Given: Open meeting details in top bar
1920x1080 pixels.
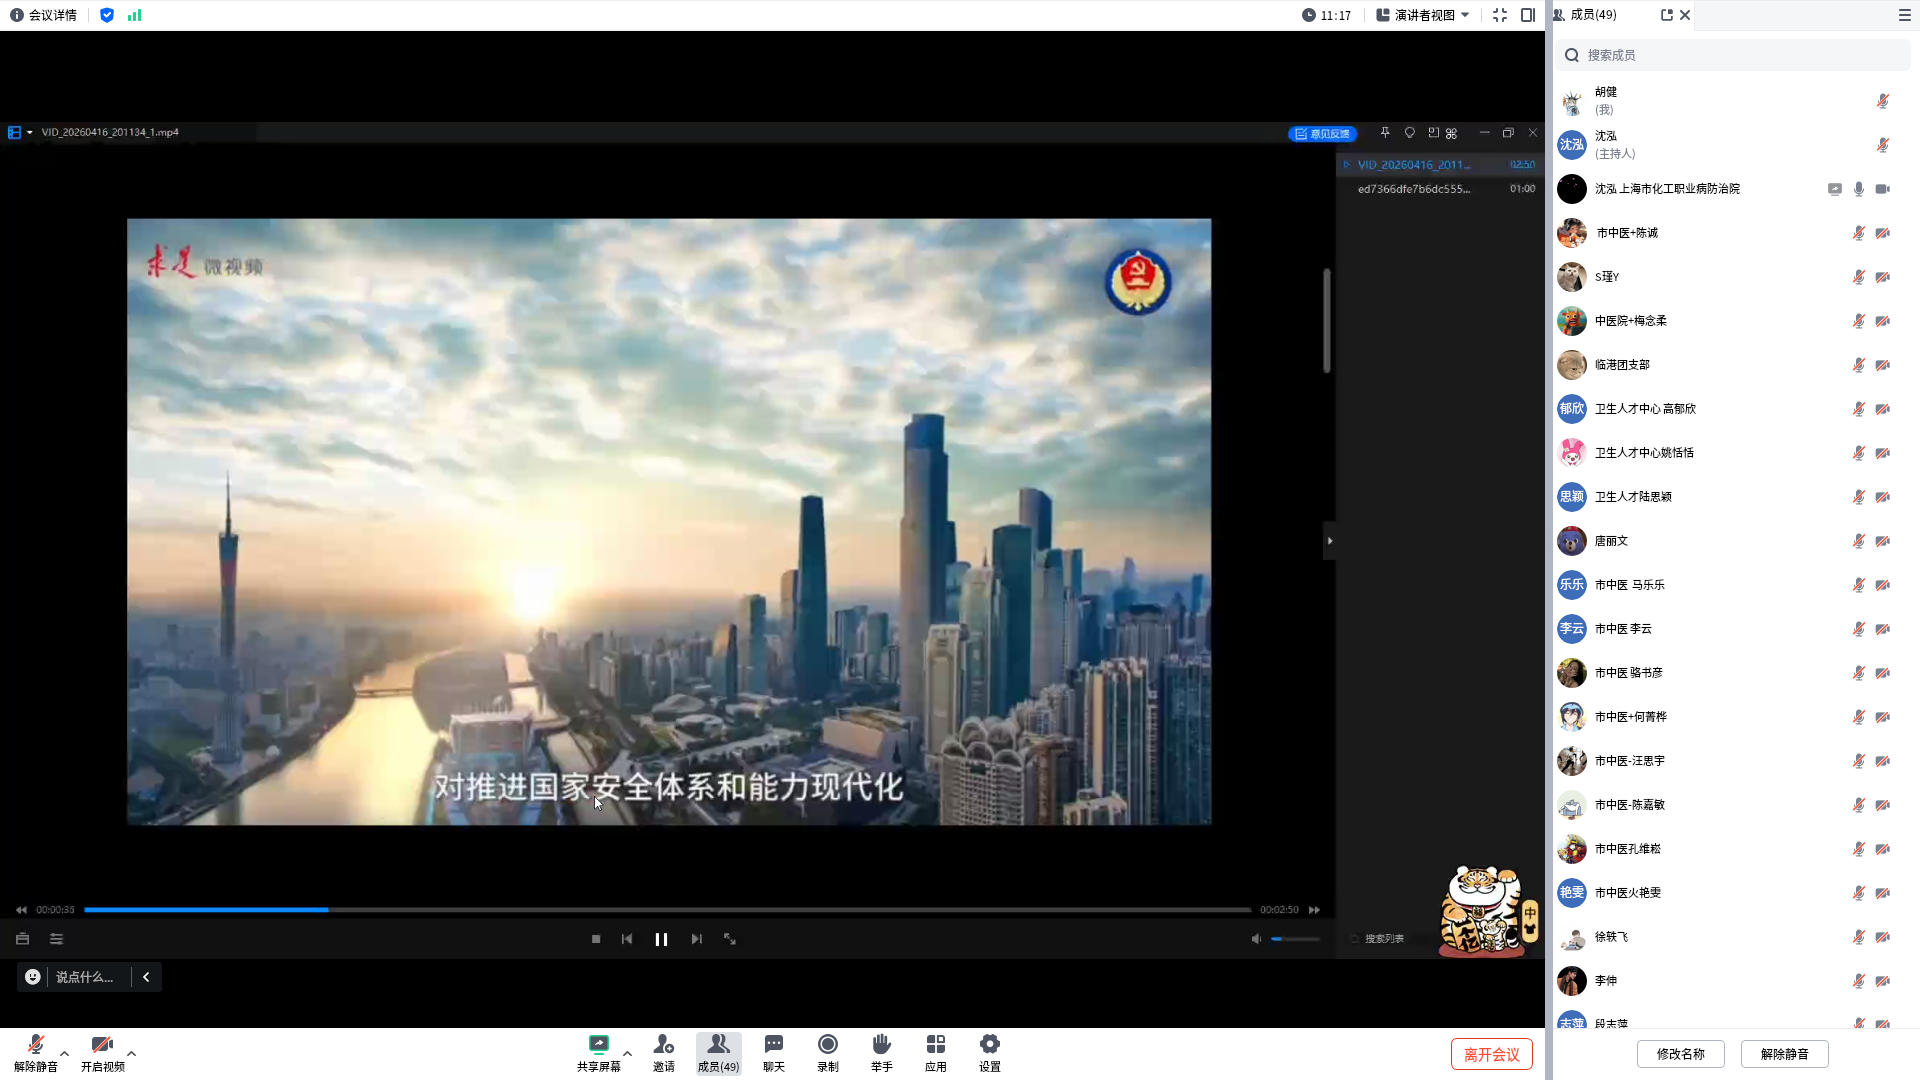Looking at the screenshot, I should tap(44, 15).
